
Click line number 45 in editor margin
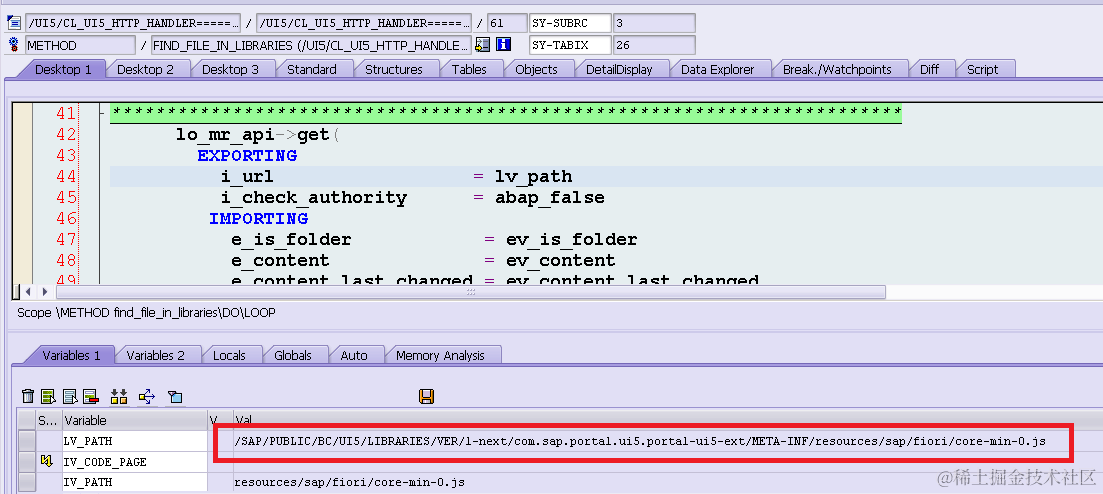[x=66, y=197]
